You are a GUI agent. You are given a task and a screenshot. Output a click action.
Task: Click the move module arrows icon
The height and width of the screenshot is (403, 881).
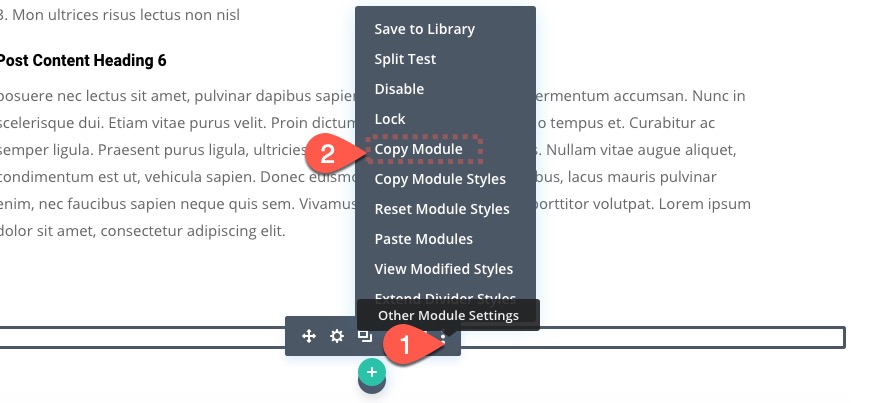(309, 337)
